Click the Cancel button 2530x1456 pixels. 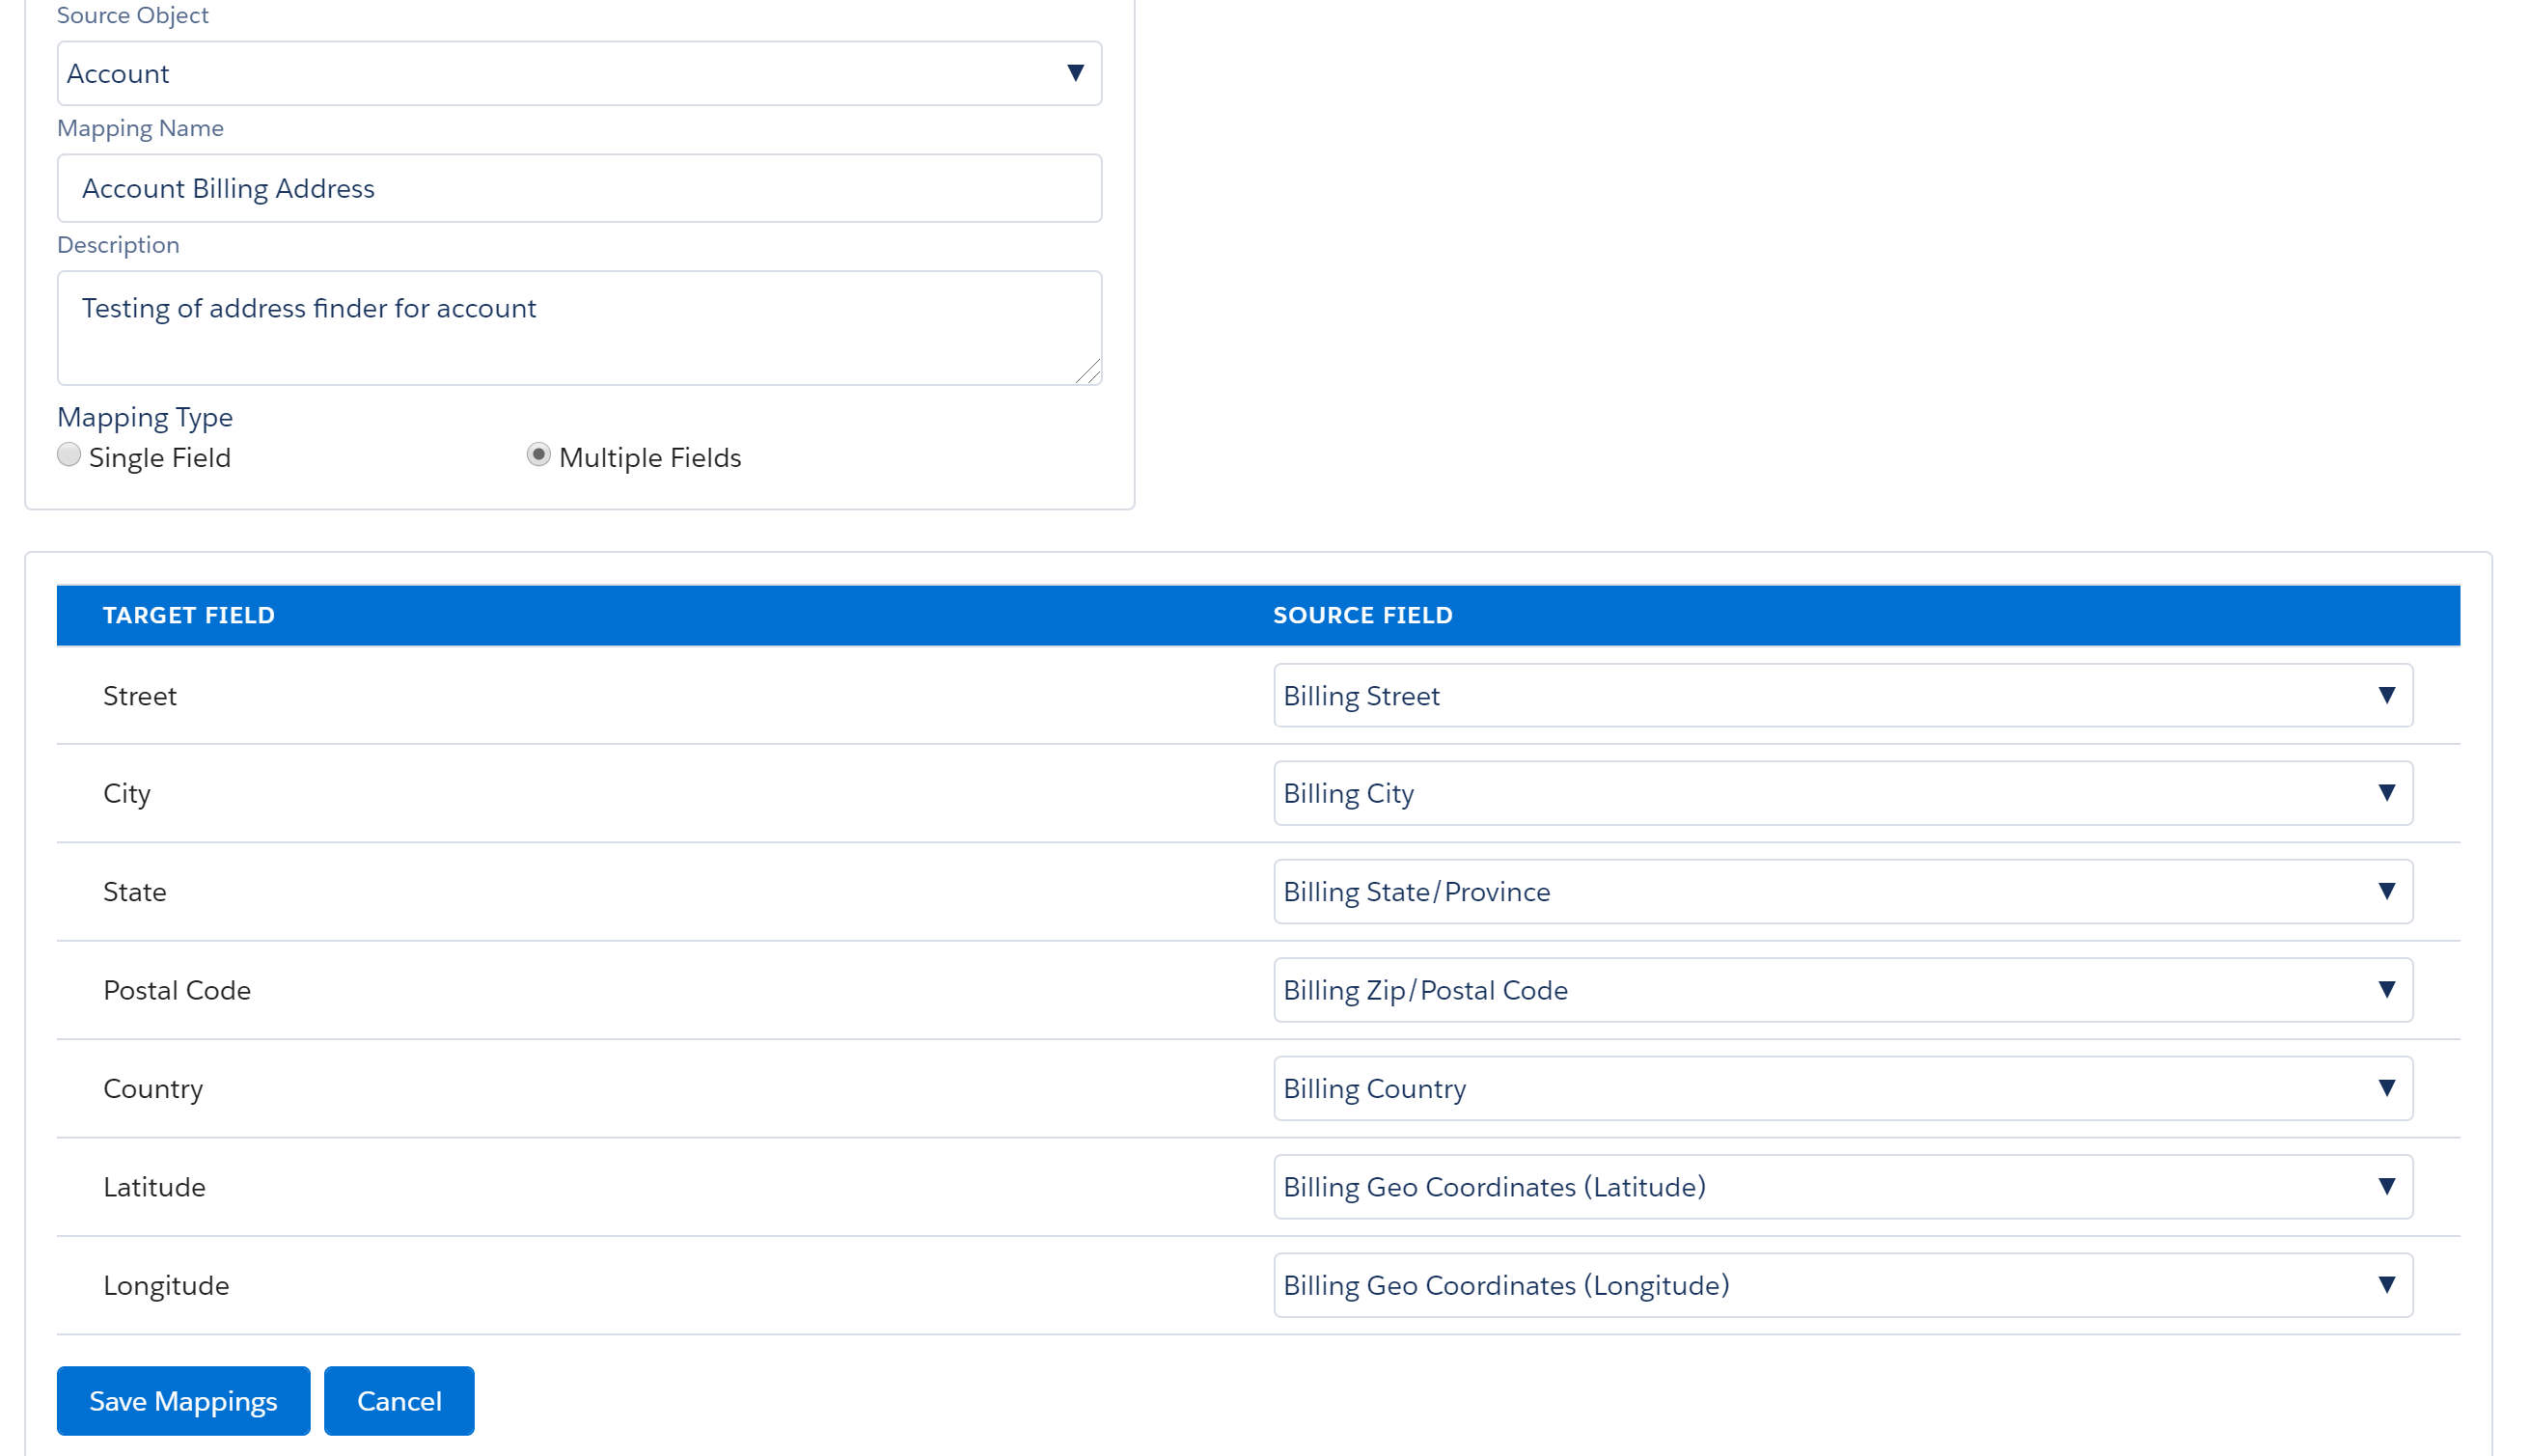(x=398, y=1400)
